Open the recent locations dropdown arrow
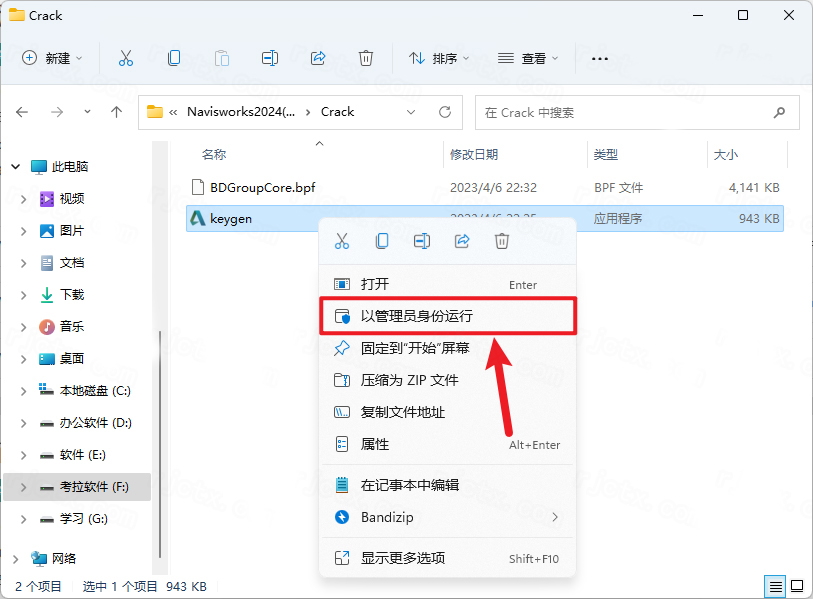This screenshot has height=599, width=813. [x=87, y=112]
